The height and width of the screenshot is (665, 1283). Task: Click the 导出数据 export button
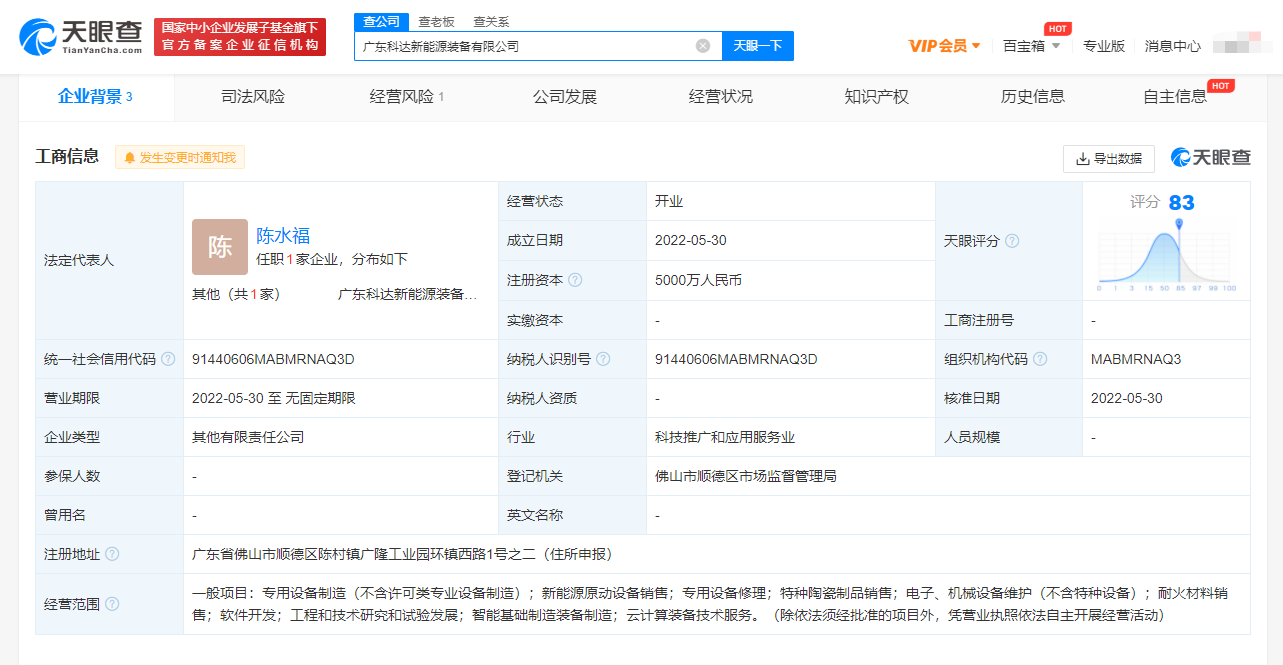(1109, 159)
